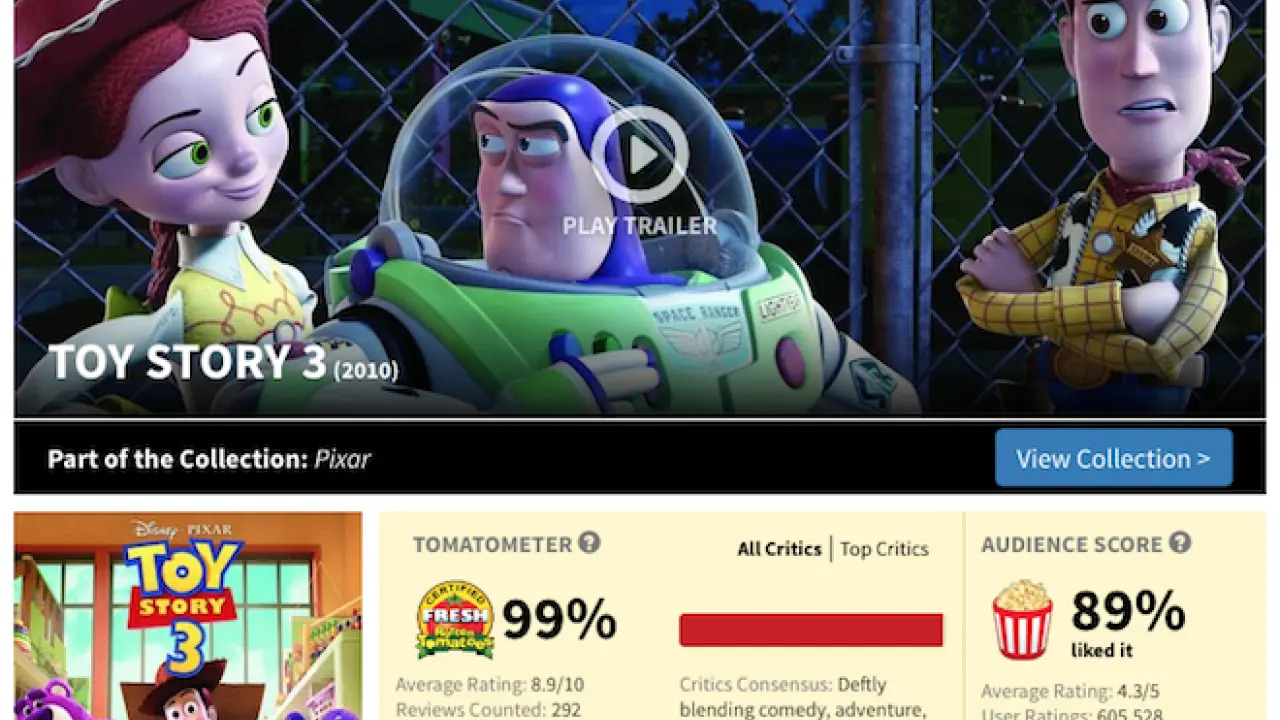Open the Toy Story 3 poster thumbnail
The image size is (1280, 720).
pos(188,616)
